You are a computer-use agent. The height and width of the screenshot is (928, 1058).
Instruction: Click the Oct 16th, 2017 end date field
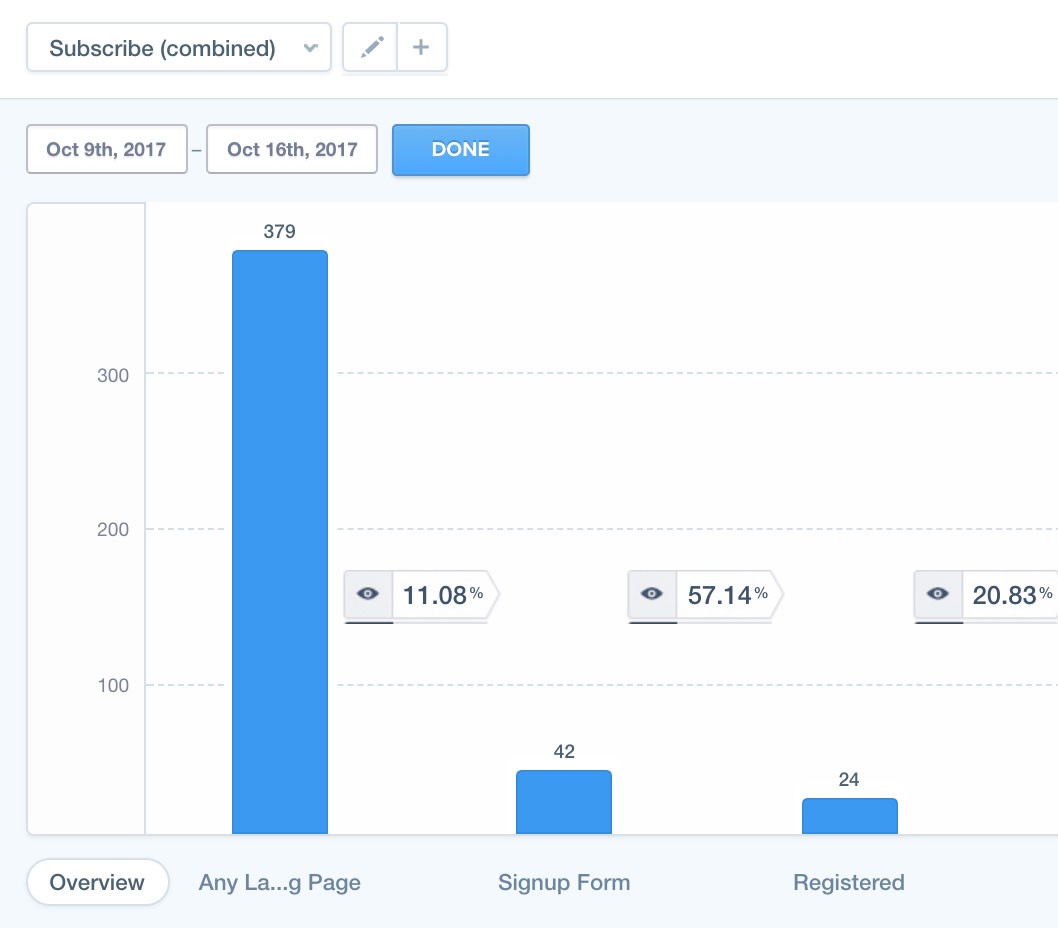pos(292,150)
